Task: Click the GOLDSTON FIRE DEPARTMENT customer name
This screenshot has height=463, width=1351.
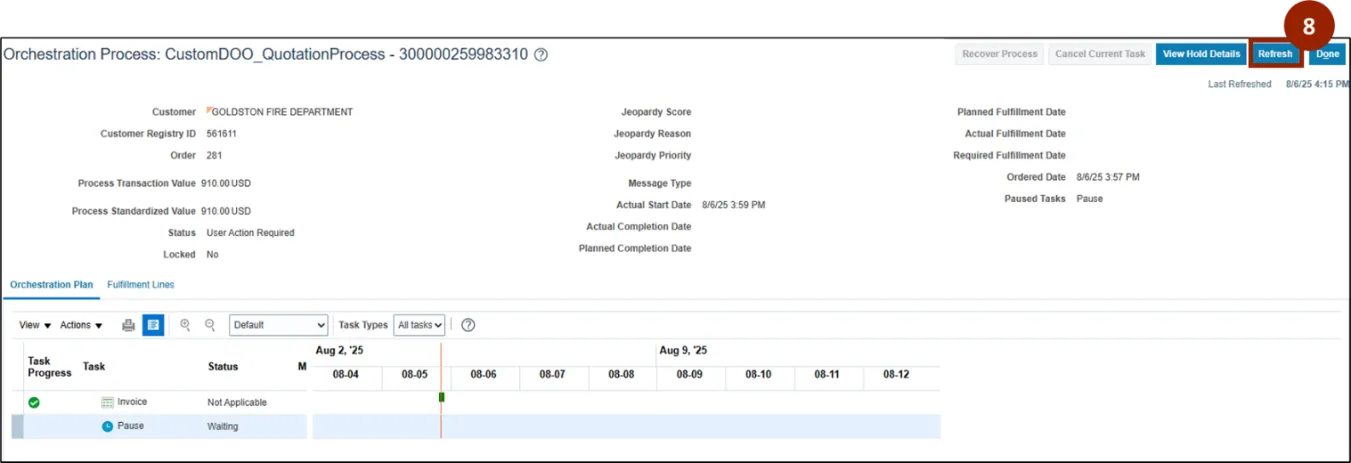Action: coord(282,112)
